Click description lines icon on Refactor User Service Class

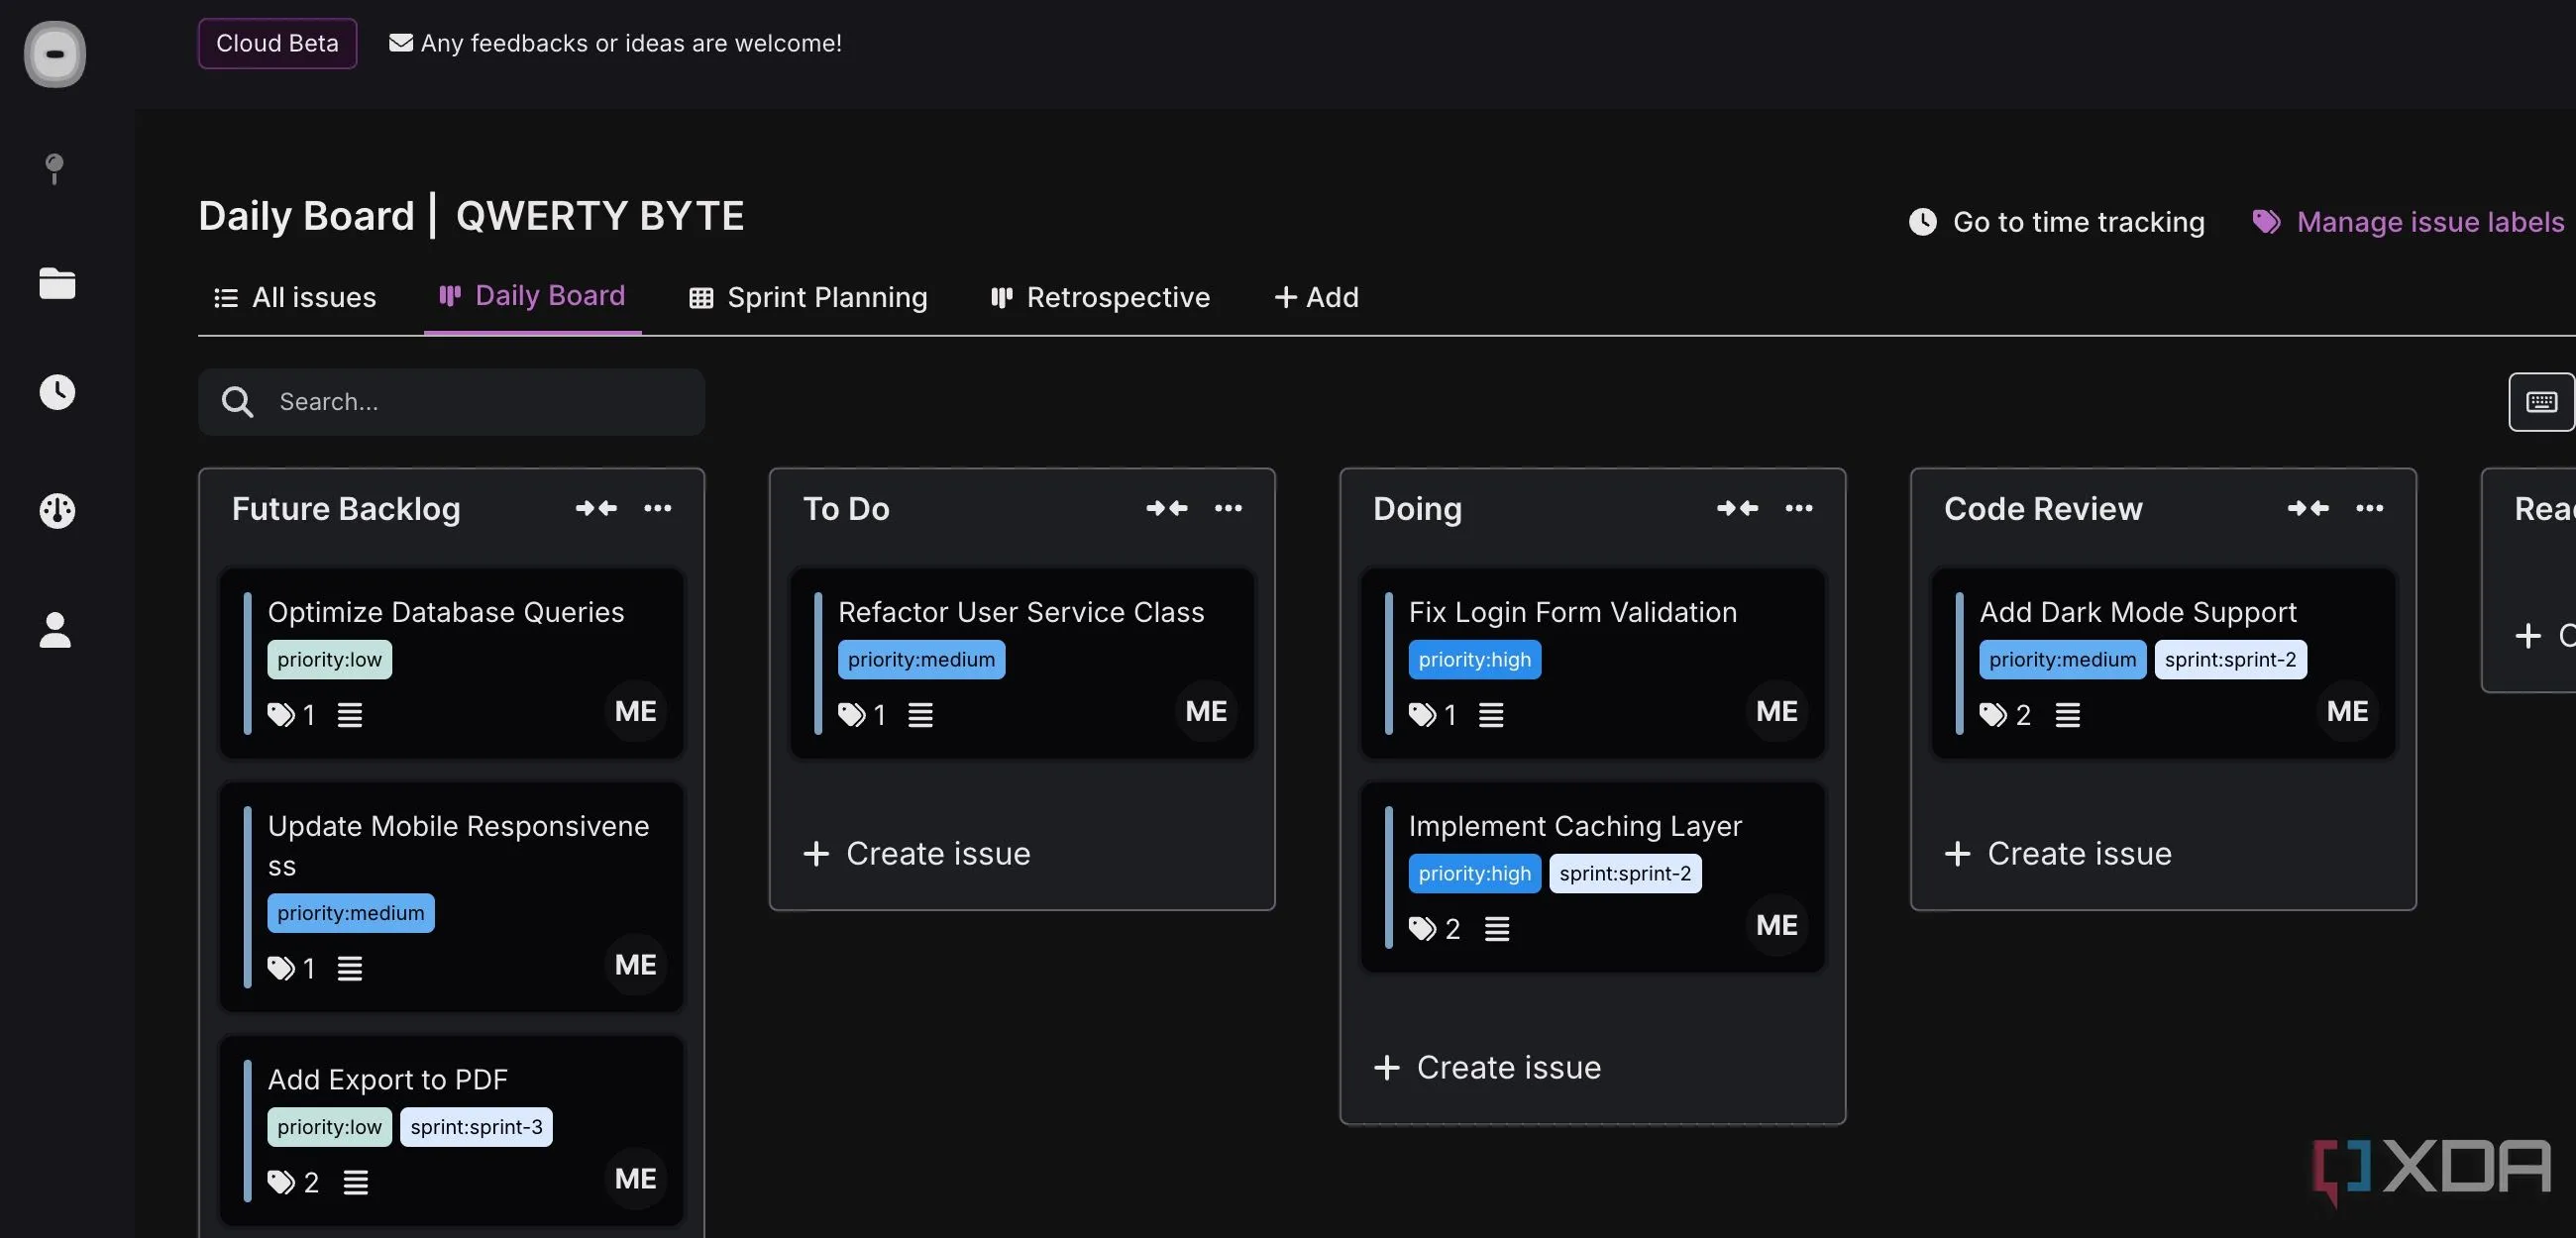pos(920,715)
